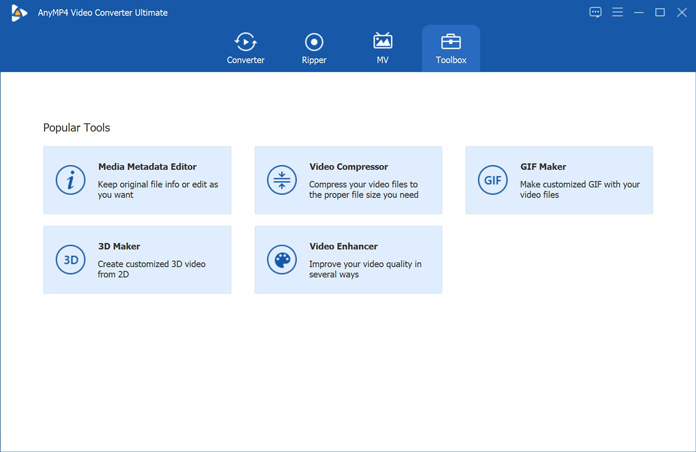Click the Video Compressor circular icon
Image resolution: width=696 pixels, height=452 pixels.
pos(282,180)
